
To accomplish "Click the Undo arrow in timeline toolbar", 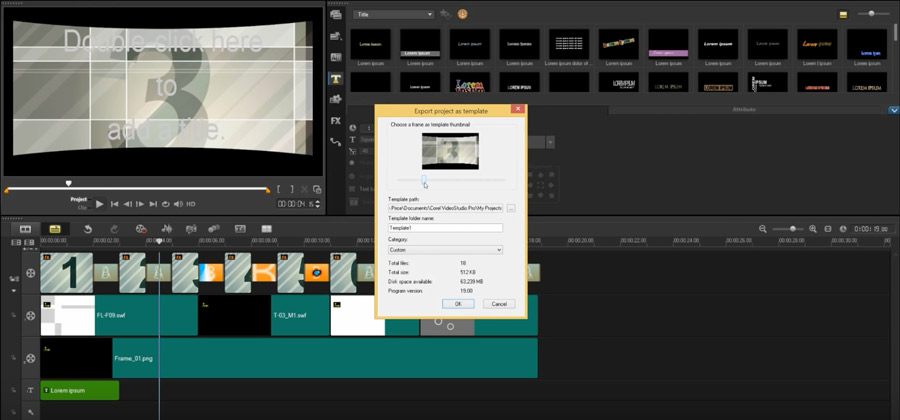I will click(88, 229).
